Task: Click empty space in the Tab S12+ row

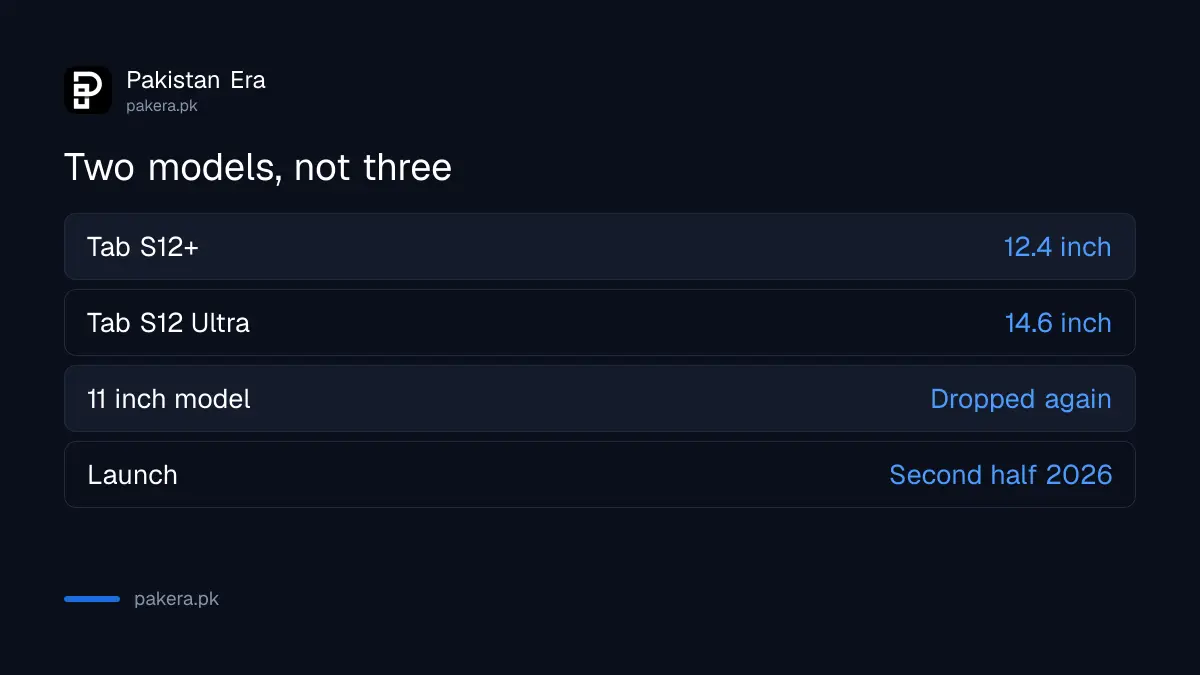Action: 600,247
